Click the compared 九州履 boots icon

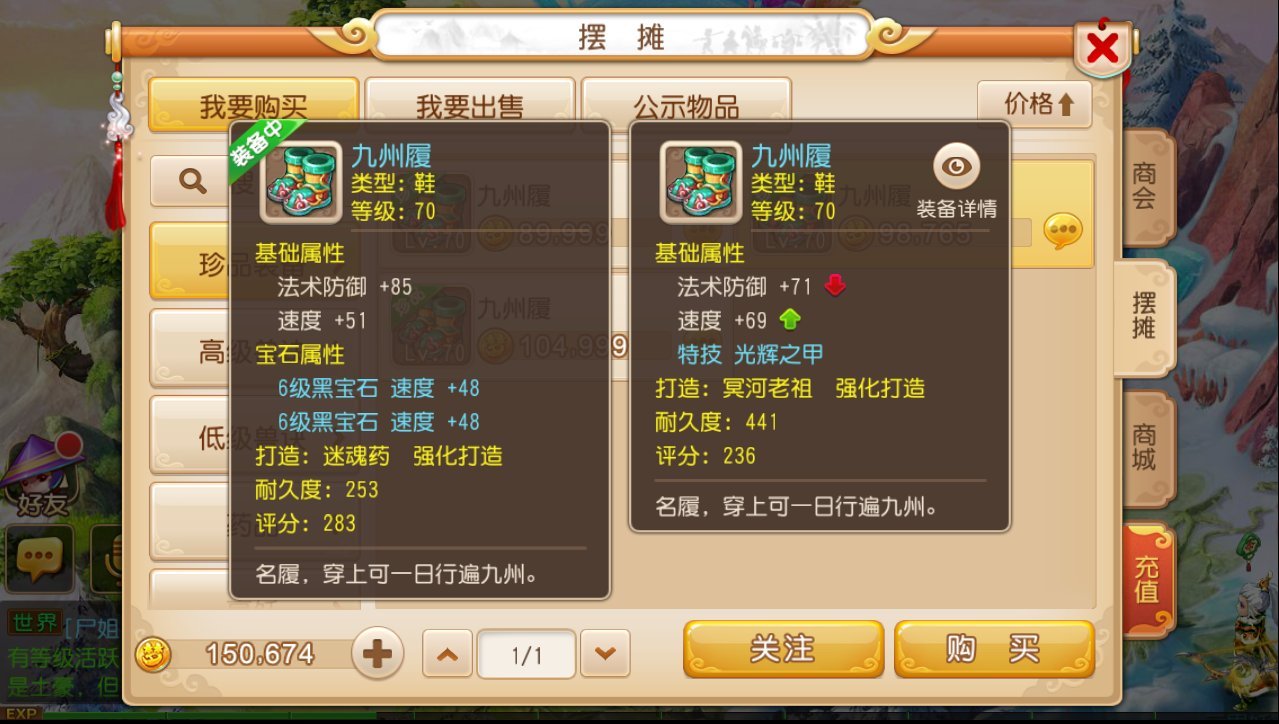pos(701,182)
